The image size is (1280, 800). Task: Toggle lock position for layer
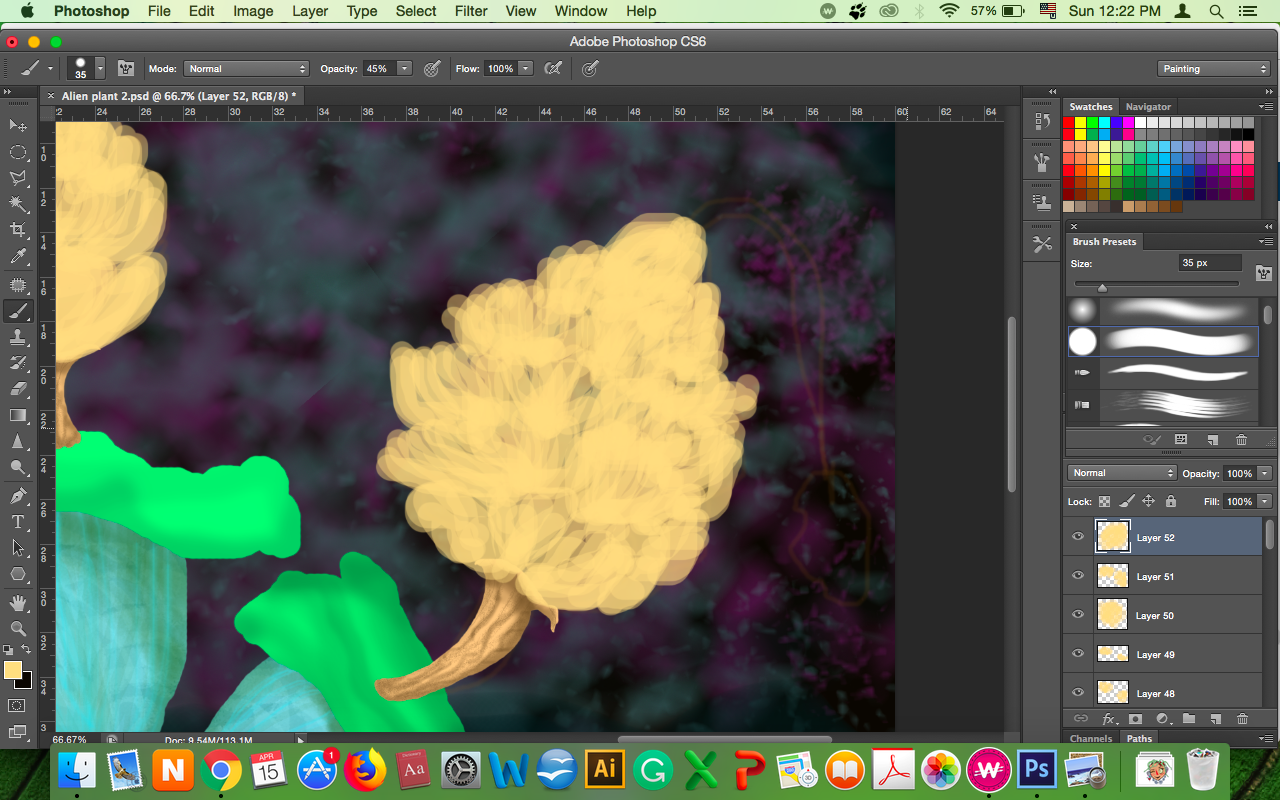(1149, 501)
